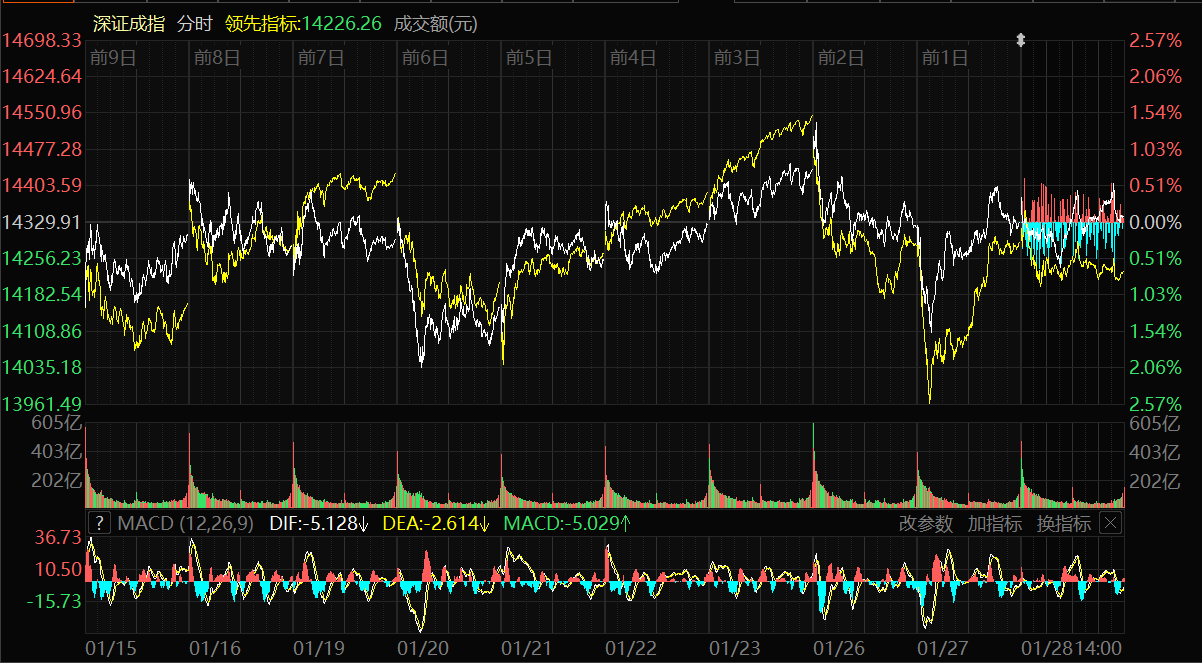The height and width of the screenshot is (663, 1202).
Task: Click the vertical resize arrow icon
Action: click(x=1021, y=40)
